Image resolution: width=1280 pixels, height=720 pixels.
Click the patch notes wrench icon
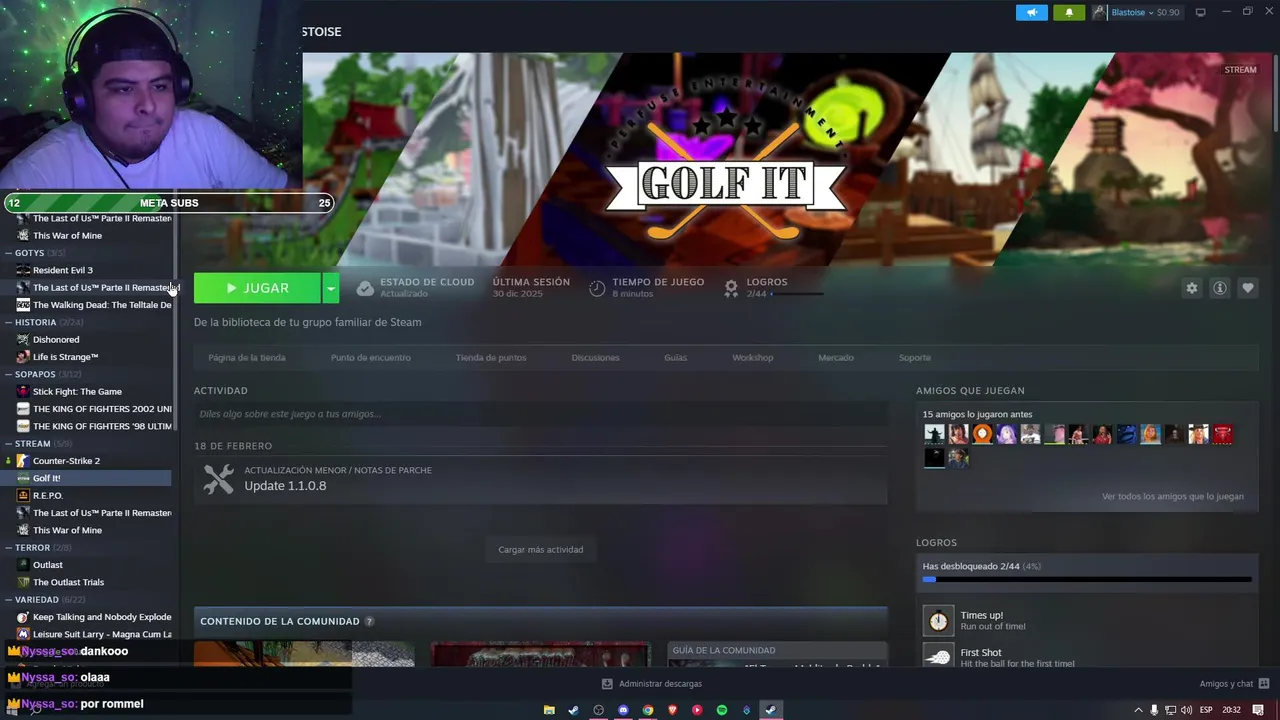(218, 479)
